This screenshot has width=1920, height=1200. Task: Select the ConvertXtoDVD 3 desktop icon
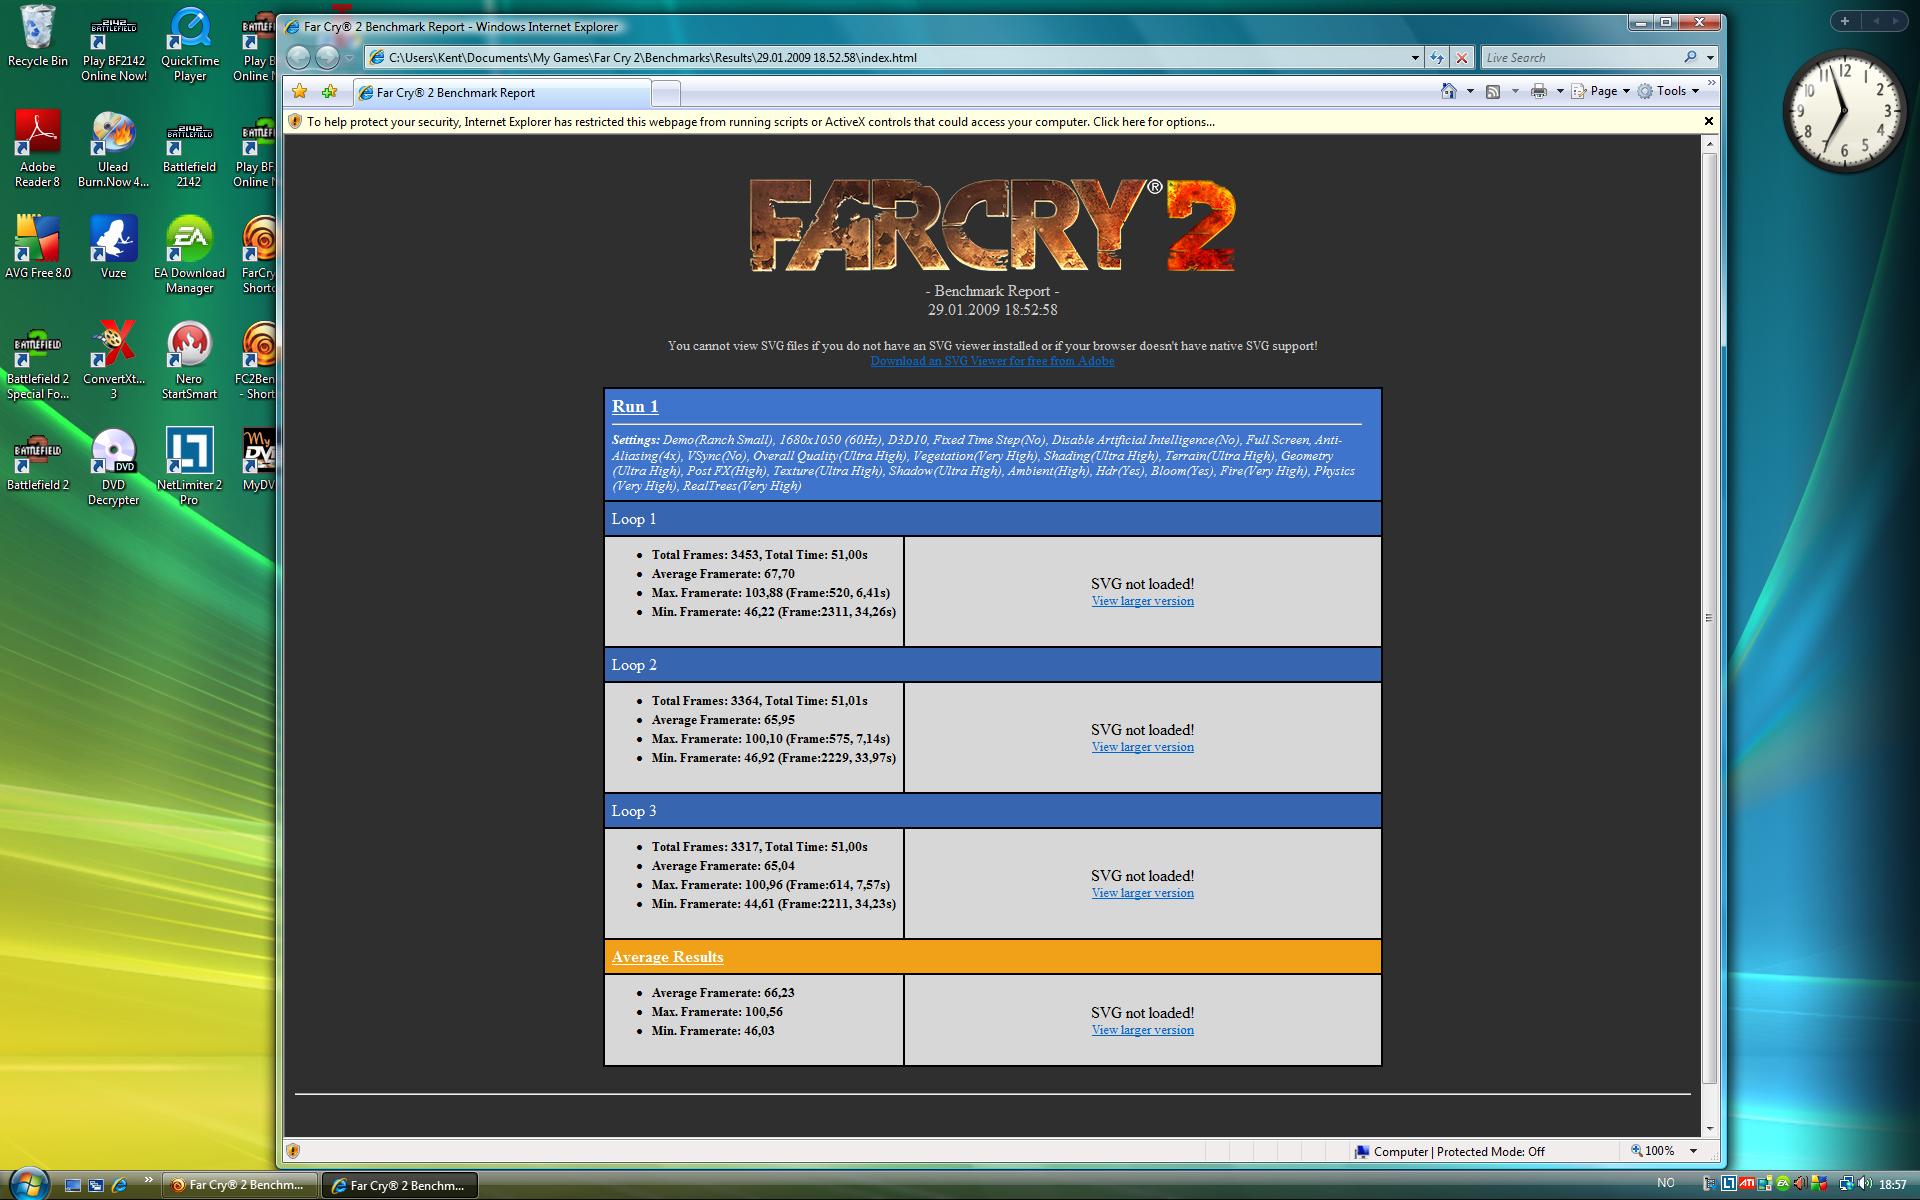(x=113, y=360)
